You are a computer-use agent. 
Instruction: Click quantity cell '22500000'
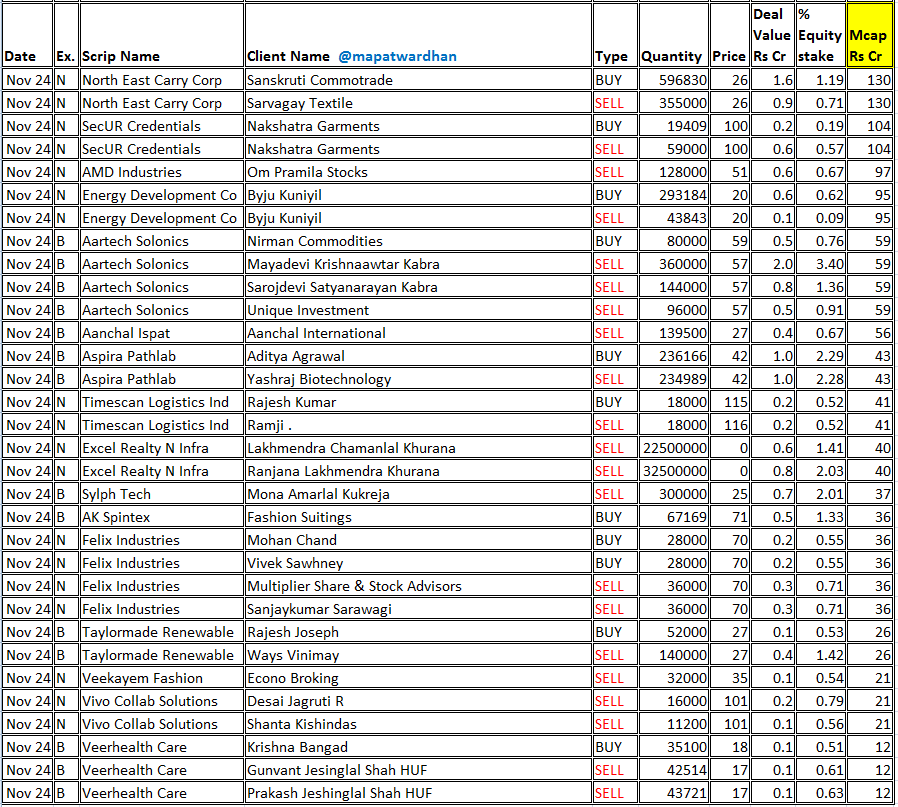674,448
